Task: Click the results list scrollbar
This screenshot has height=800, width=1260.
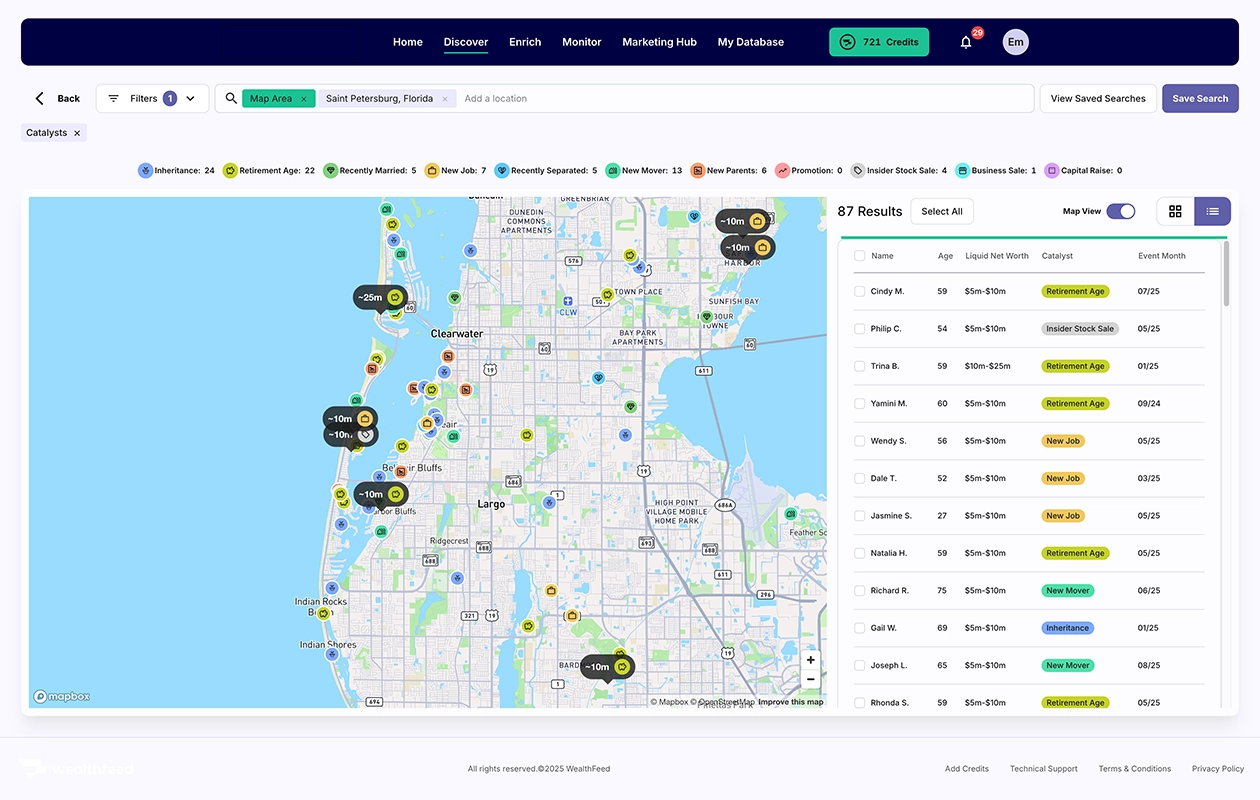Action: 1226,273
